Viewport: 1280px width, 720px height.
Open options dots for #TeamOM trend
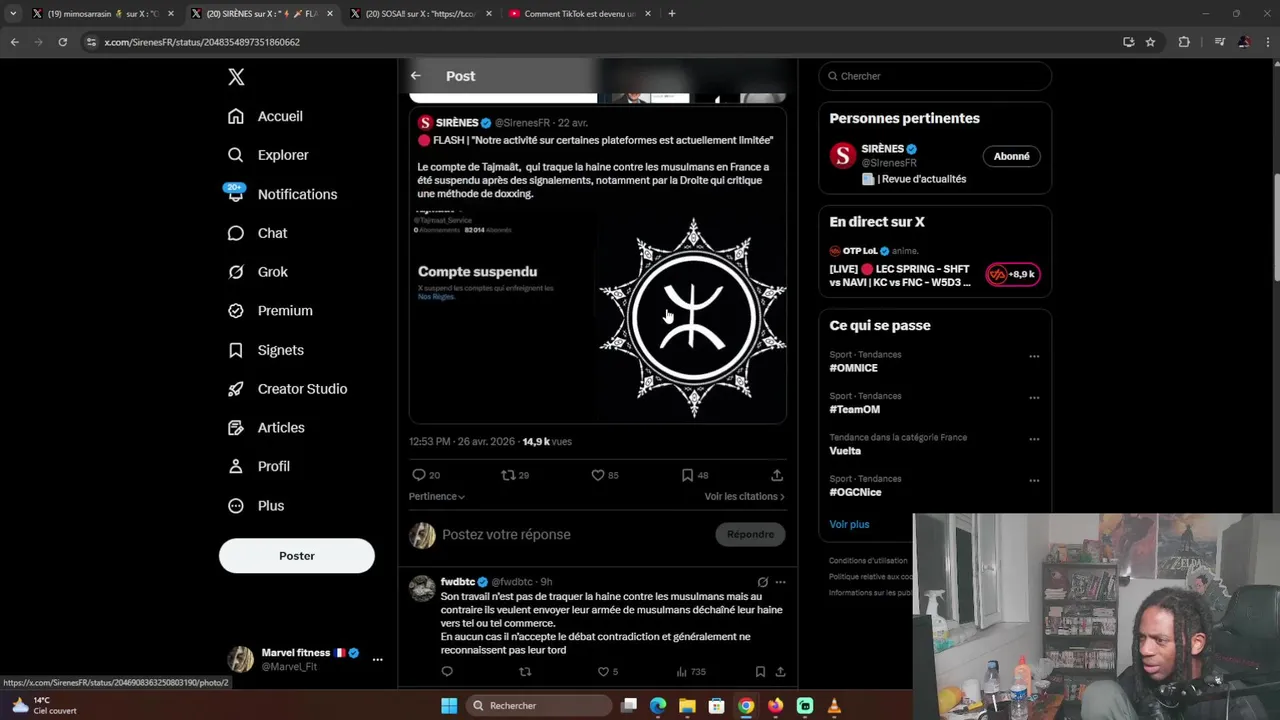[x=1034, y=397]
